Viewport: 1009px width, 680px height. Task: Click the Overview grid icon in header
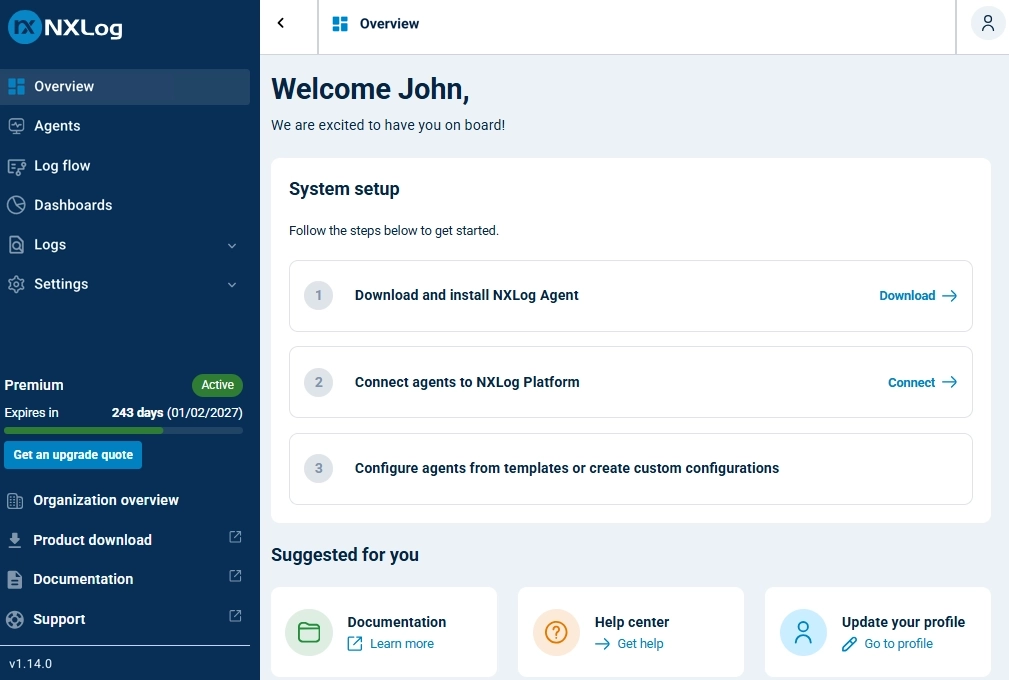coord(340,24)
